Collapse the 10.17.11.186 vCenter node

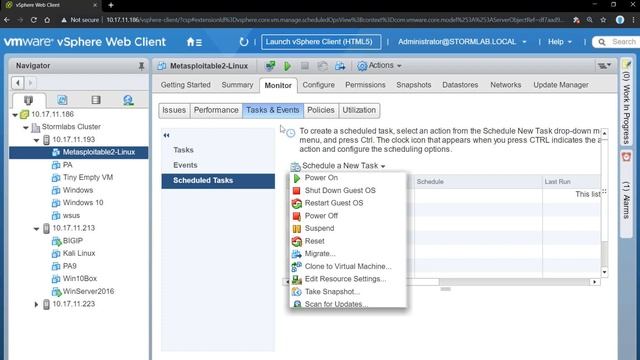pos(15,115)
